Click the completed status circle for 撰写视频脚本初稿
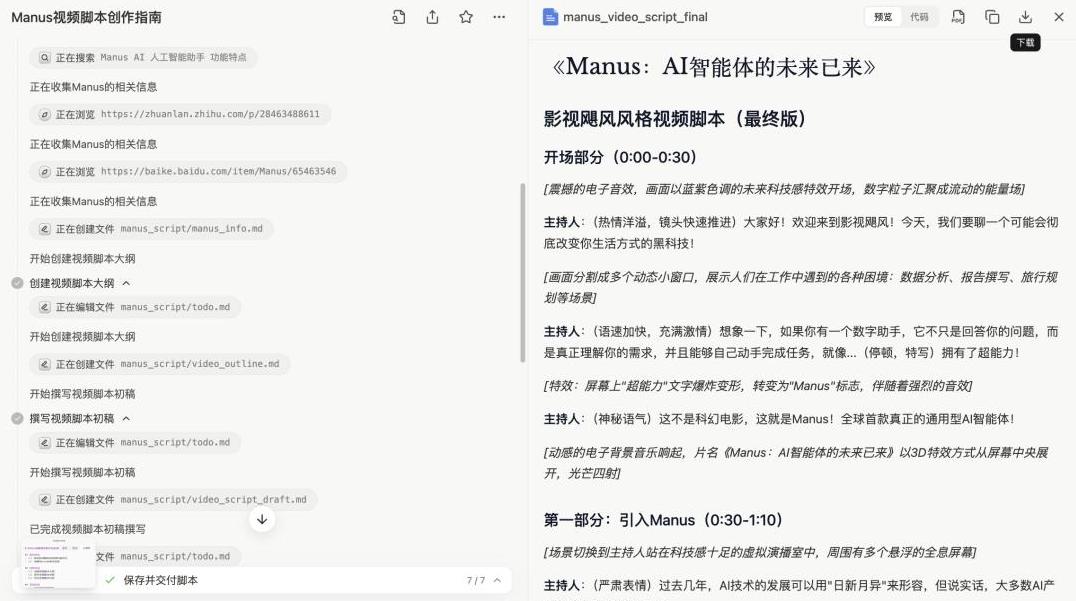The height and width of the screenshot is (601, 1076). click(17, 419)
